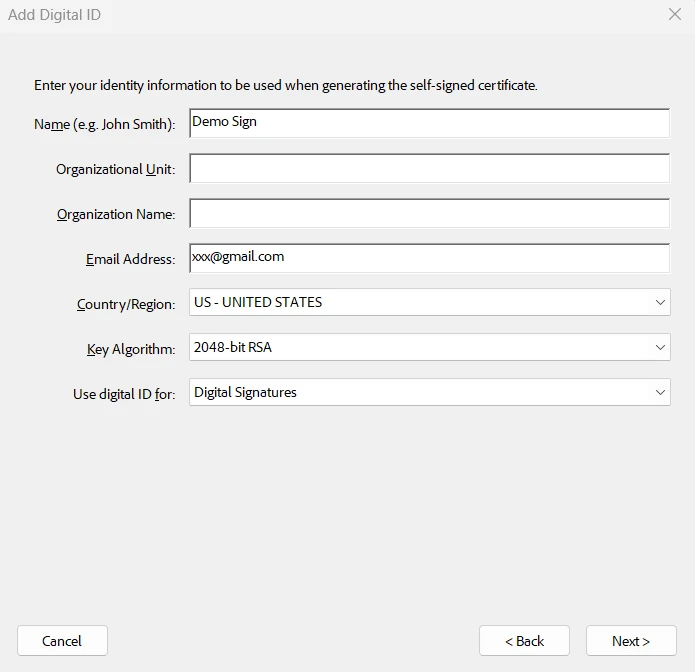Click the Key Algorithm label
695x672 pixels.
point(130,349)
